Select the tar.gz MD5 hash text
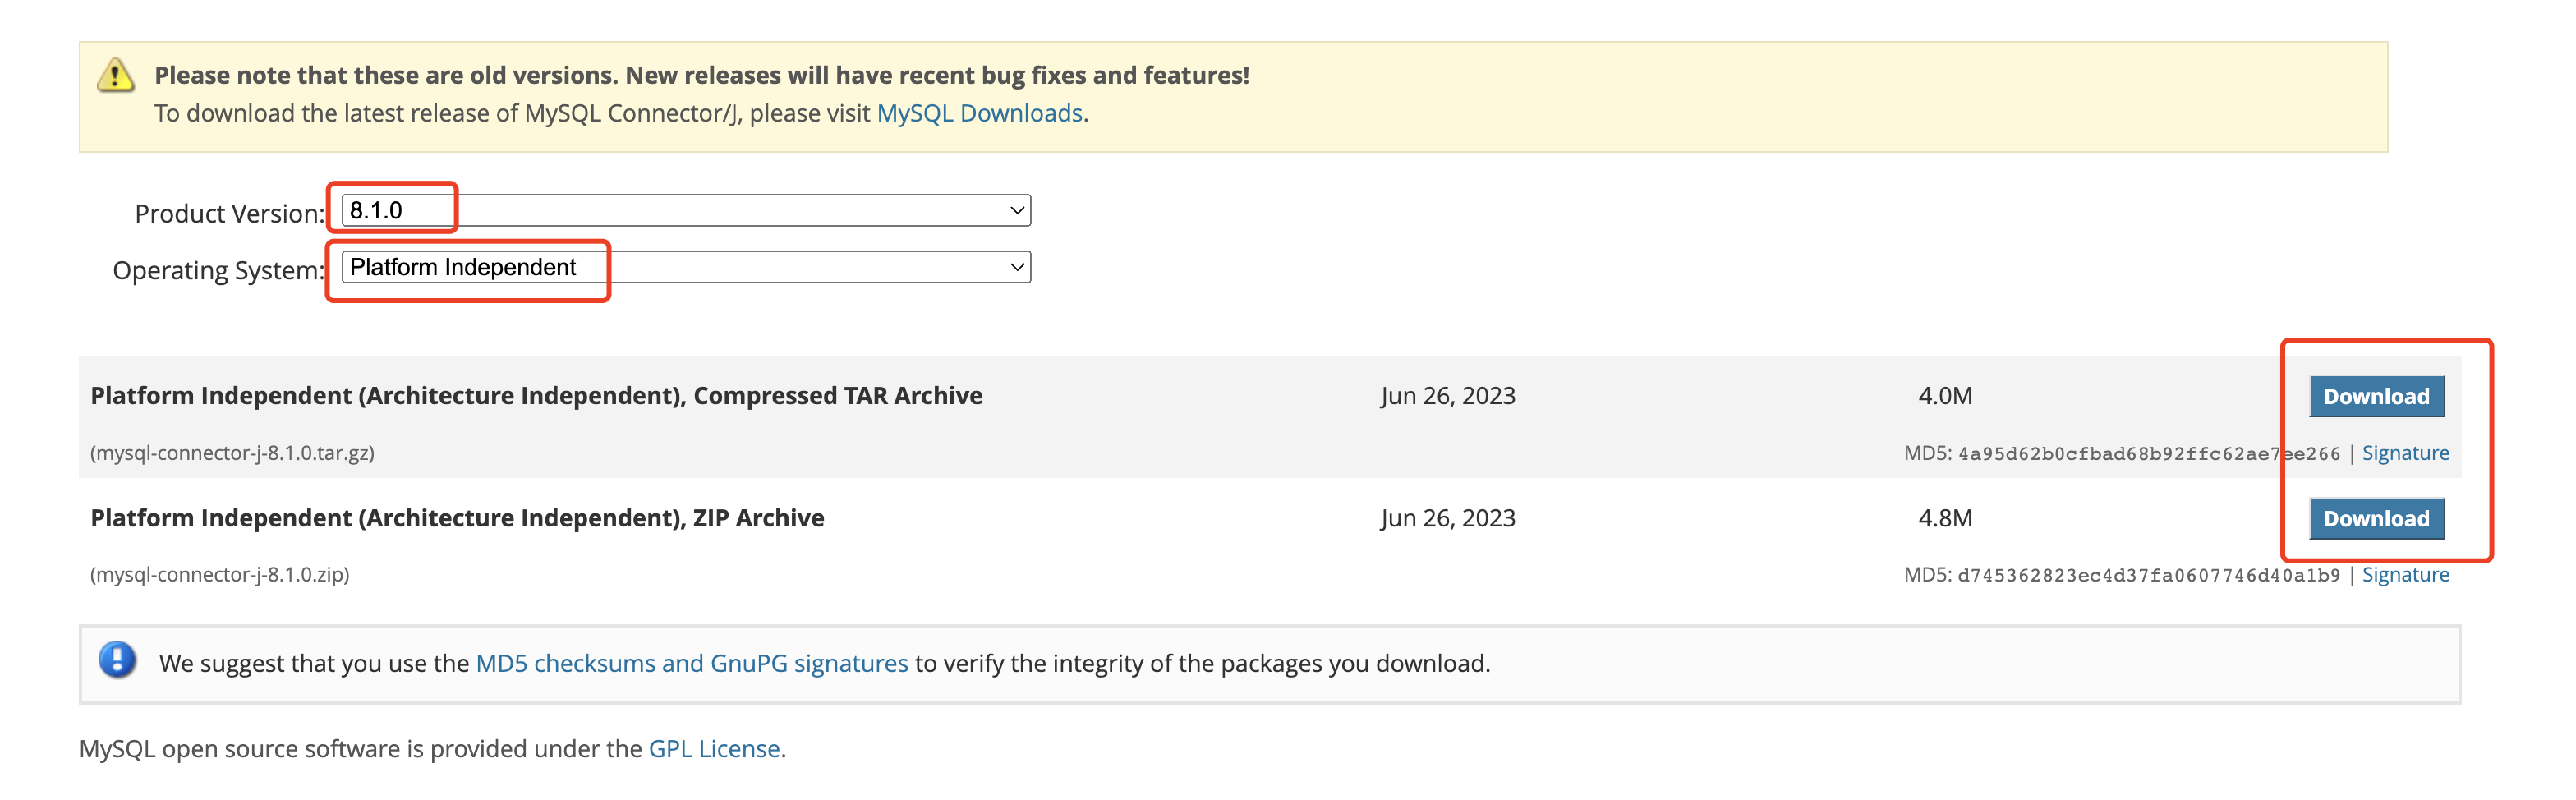The image size is (2576, 800). click(x=2149, y=454)
